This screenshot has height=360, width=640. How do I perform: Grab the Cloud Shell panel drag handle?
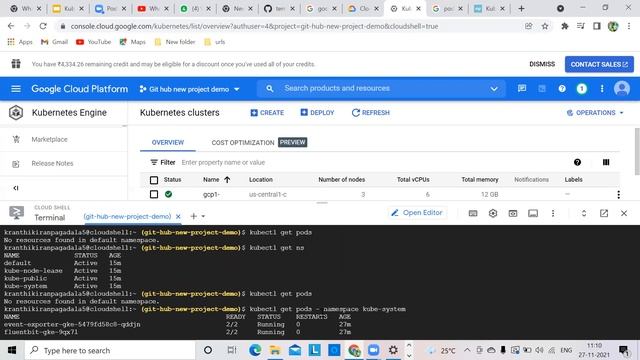322,202
